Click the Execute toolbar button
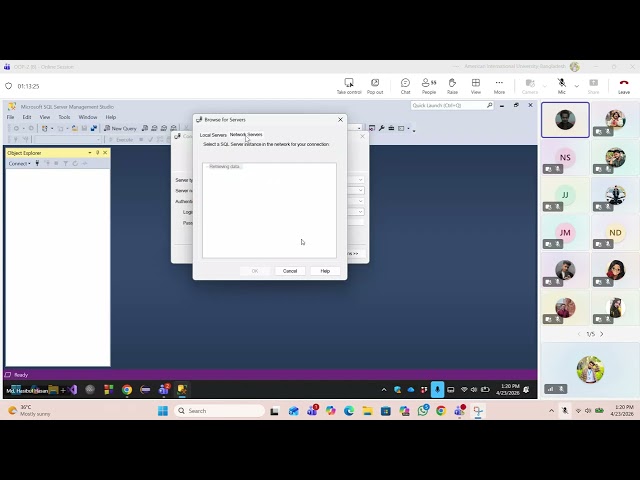This screenshot has height=480, width=640. pos(121,140)
